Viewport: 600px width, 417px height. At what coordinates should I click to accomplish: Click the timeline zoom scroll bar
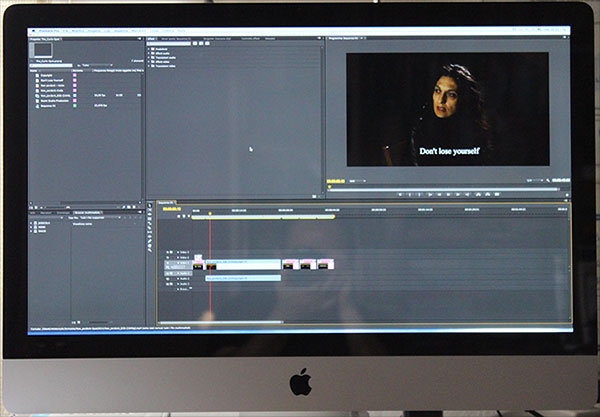220,323
